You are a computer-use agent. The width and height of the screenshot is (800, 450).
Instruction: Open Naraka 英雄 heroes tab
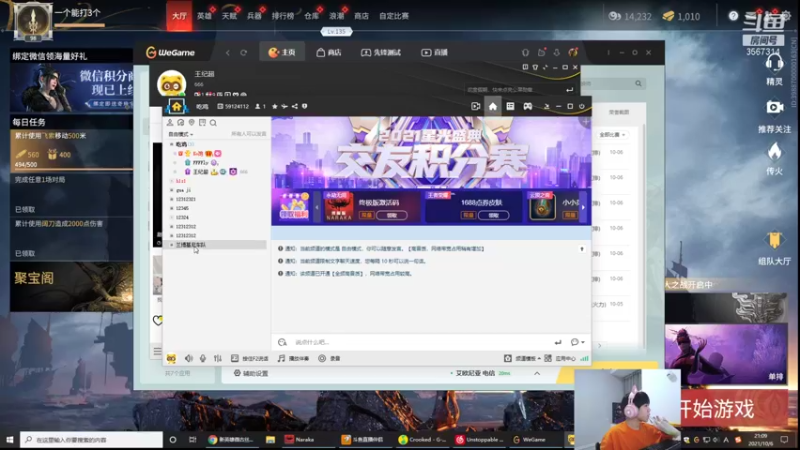(204, 16)
